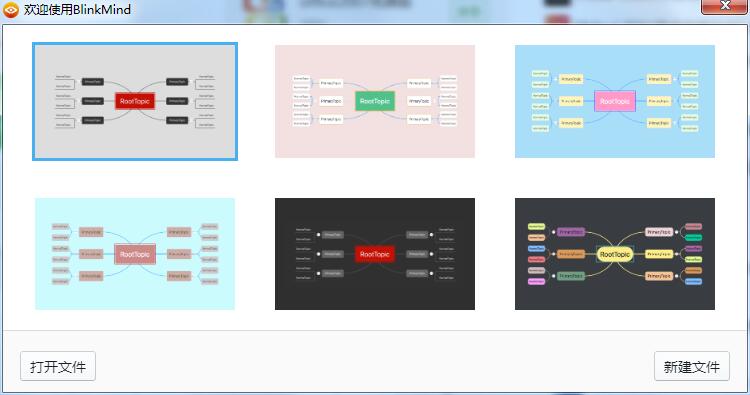
Task: Select the light cyan theme thumbnail
Action: click(x=135, y=254)
